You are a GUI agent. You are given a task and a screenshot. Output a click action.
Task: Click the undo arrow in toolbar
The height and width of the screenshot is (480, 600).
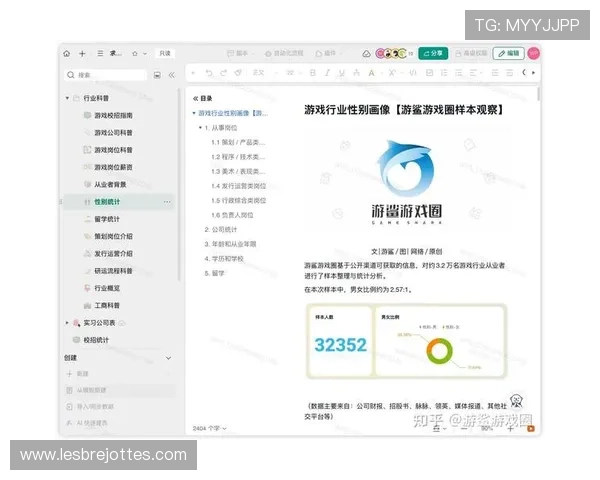click(209, 73)
